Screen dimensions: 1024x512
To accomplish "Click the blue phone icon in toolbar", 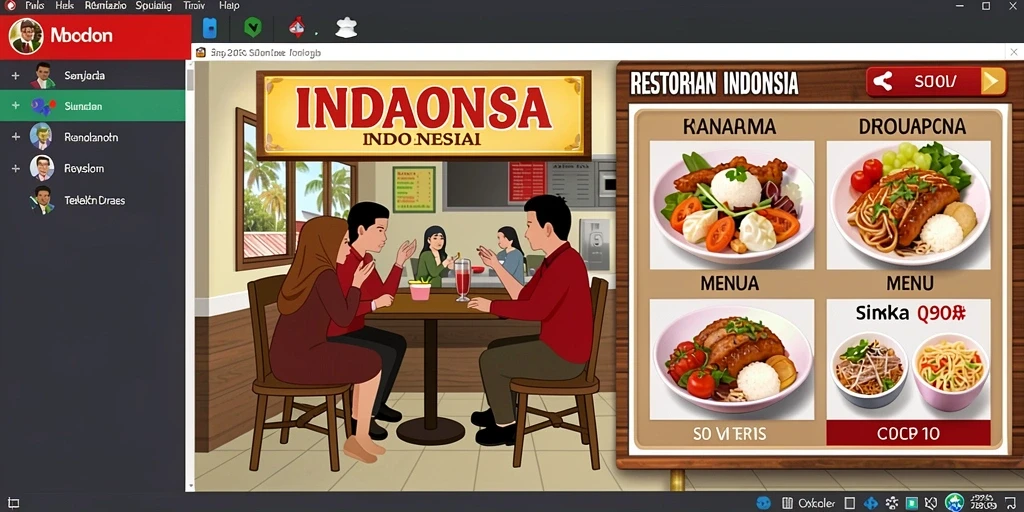I will (x=210, y=28).
